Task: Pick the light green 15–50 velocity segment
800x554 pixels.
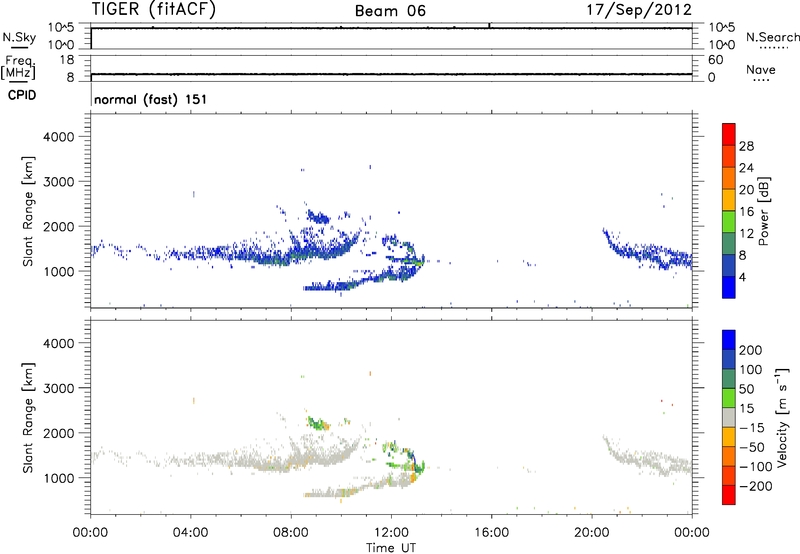Action: pyautogui.click(x=729, y=398)
